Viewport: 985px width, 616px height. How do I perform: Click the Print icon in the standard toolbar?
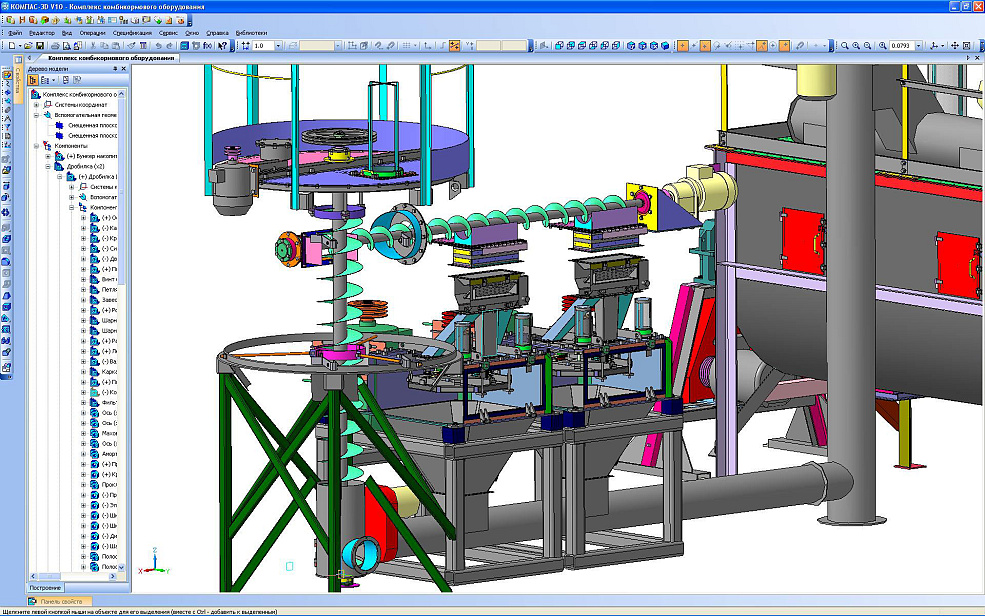click(55, 46)
